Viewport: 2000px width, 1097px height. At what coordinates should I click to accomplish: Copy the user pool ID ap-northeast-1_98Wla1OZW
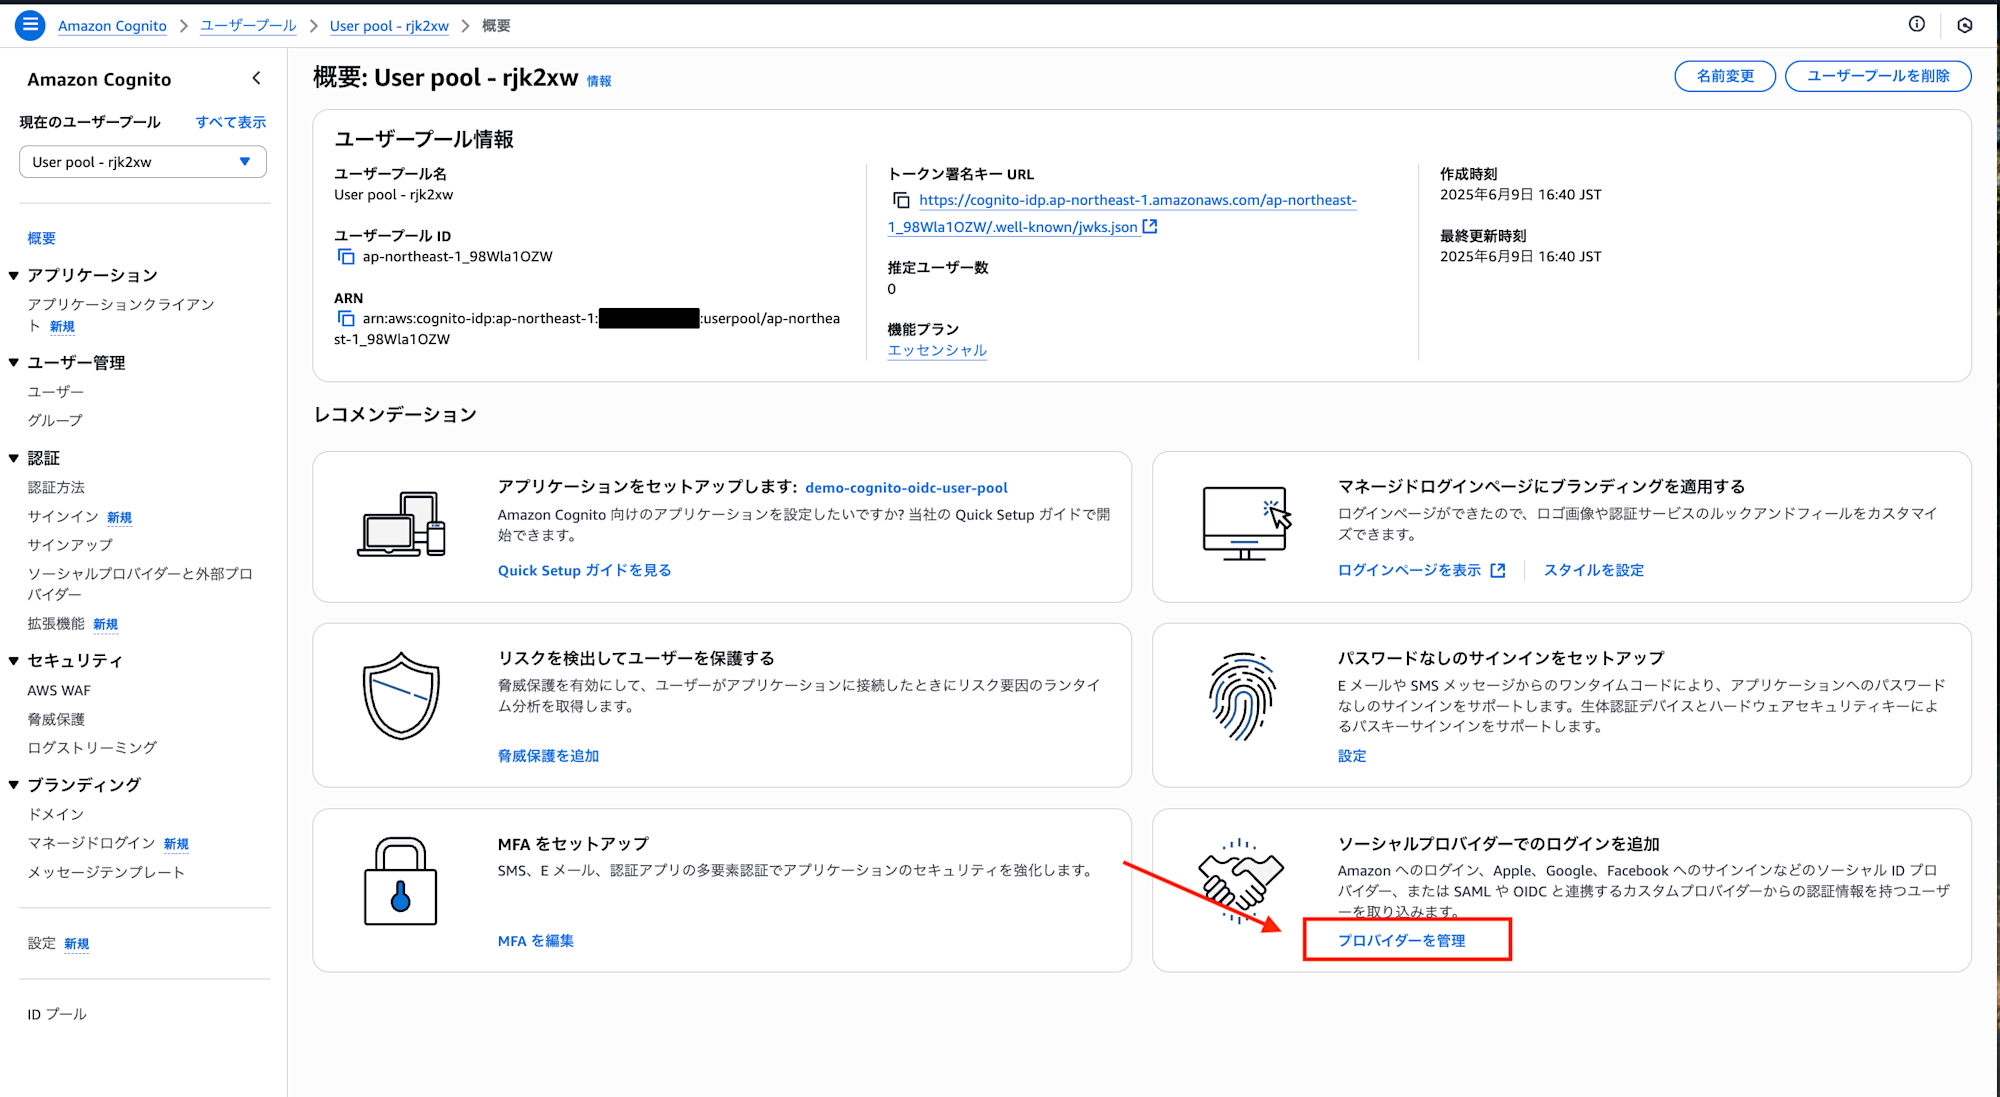click(x=346, y=257)
